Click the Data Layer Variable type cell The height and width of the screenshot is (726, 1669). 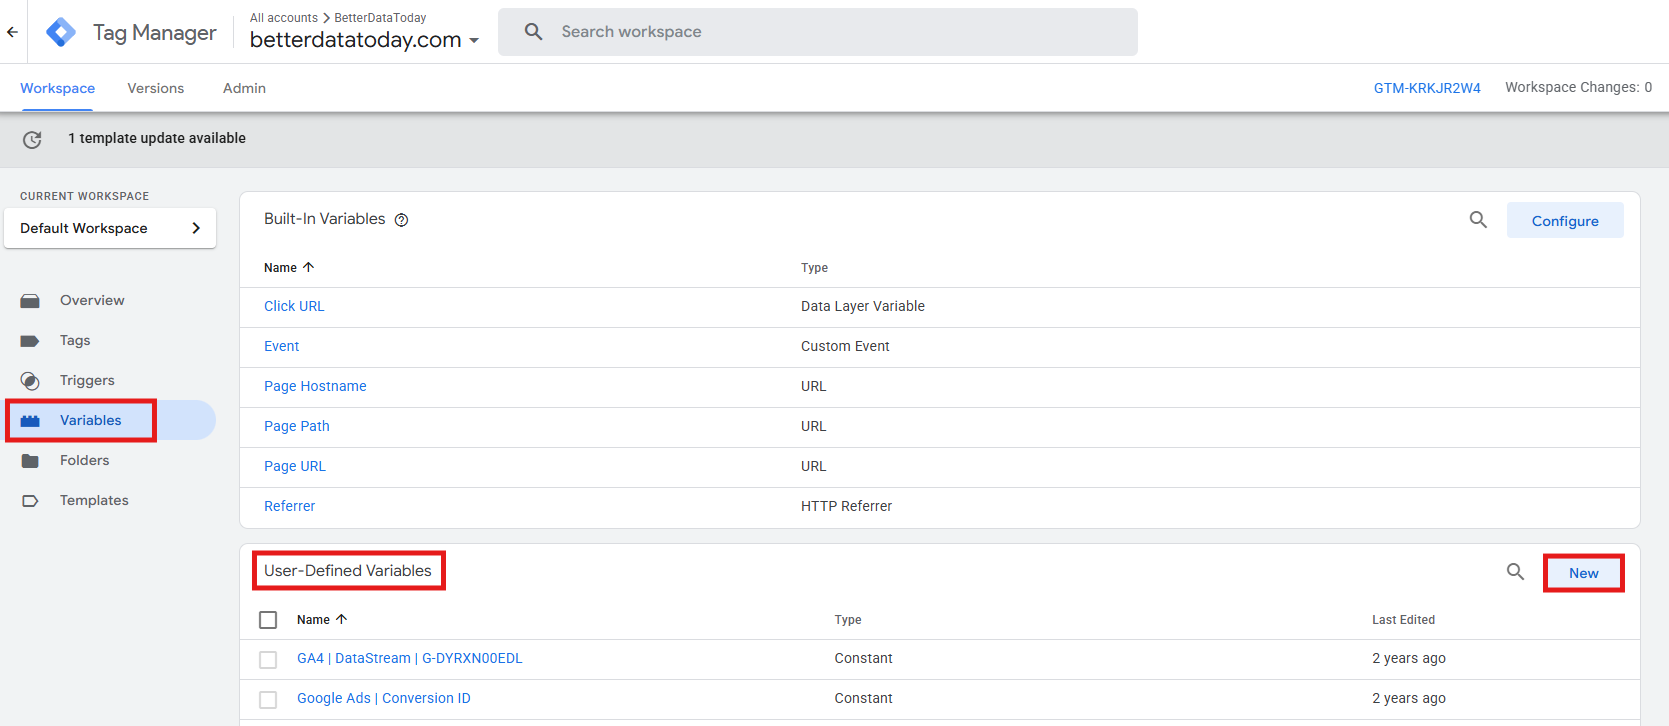(x=863, y=306)
